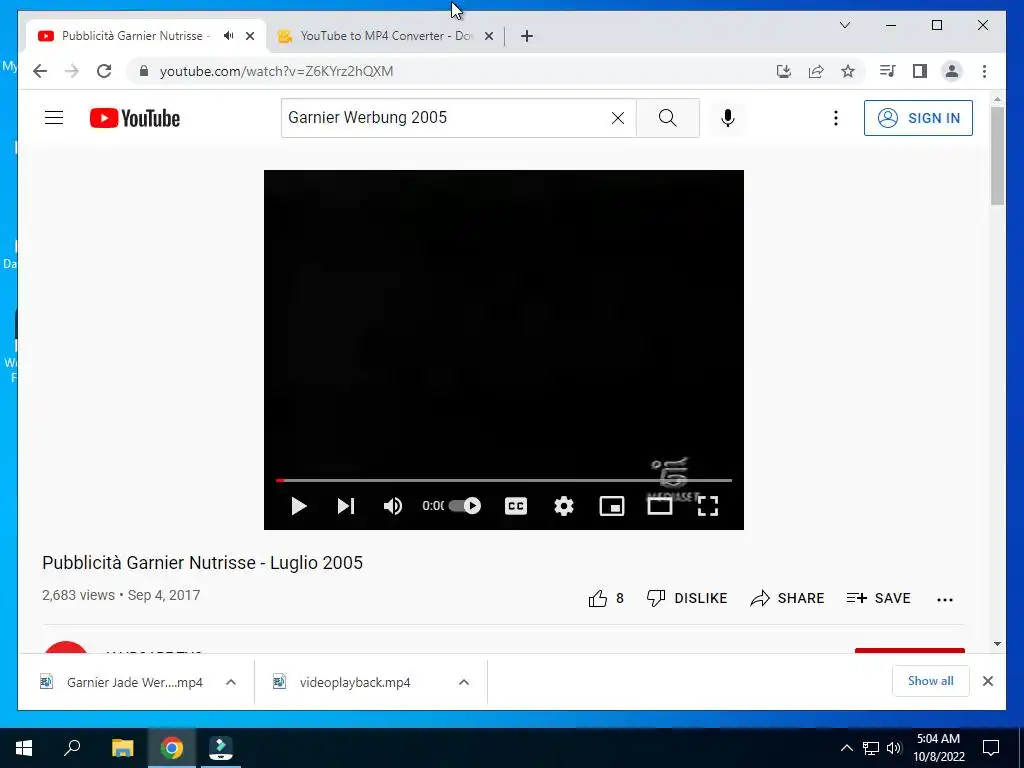Viewport: 1024px width, 768px height.
Task: Switch to theater mode
Action: (660, 506)
